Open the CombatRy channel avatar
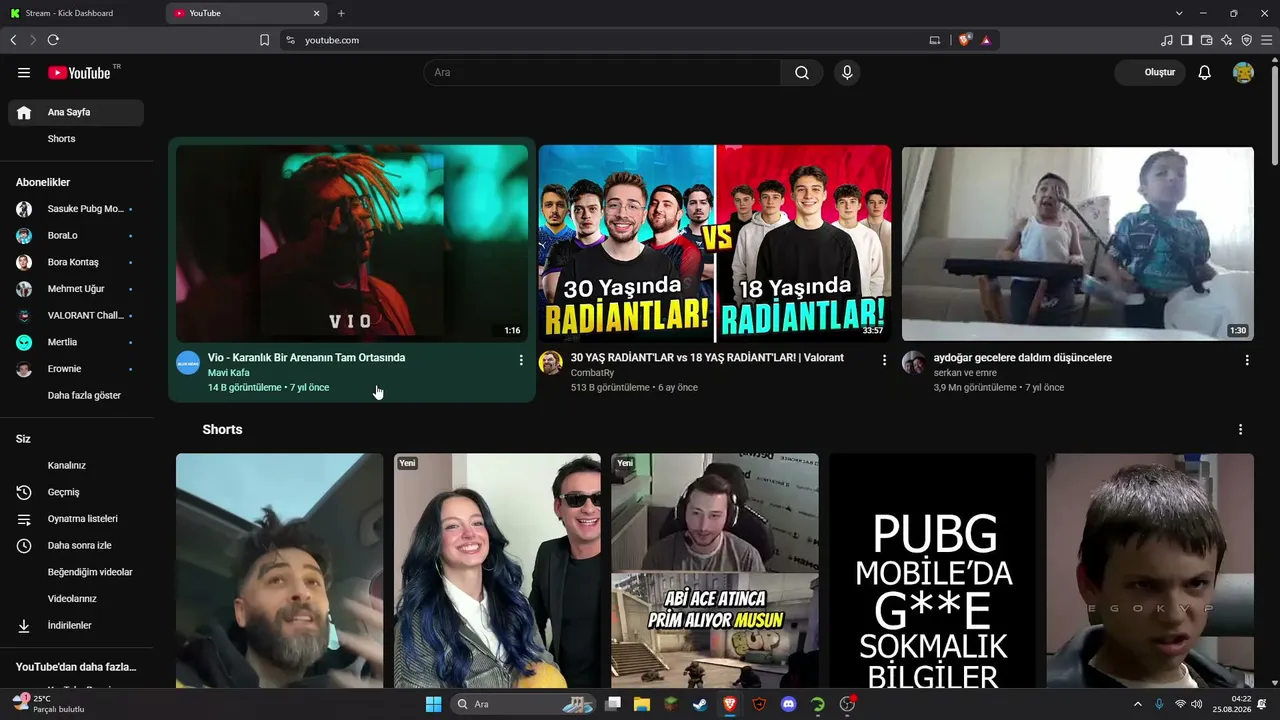 551,363
